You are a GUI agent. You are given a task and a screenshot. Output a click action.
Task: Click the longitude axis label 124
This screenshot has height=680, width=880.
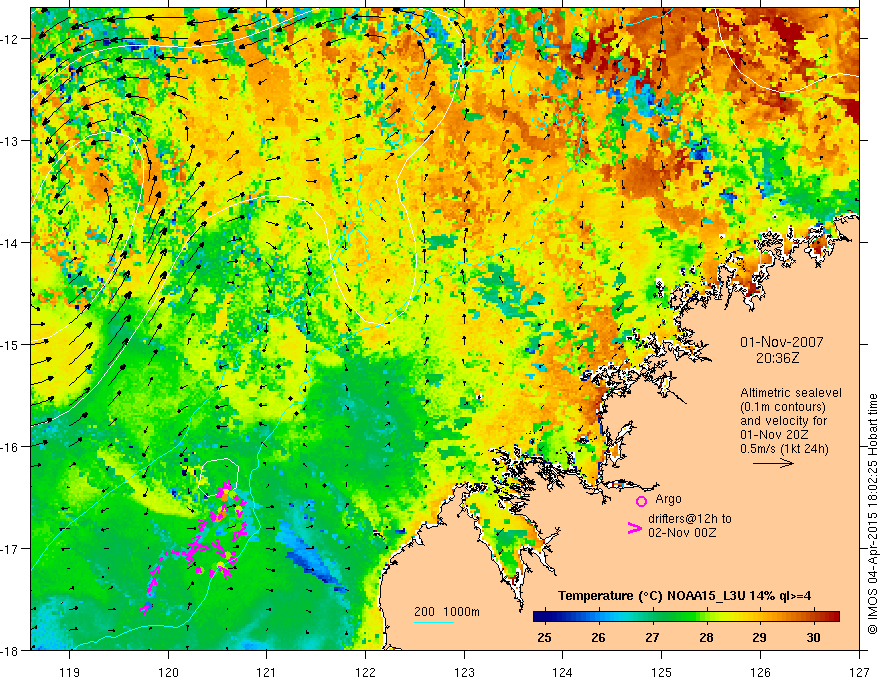click(563, 672)
